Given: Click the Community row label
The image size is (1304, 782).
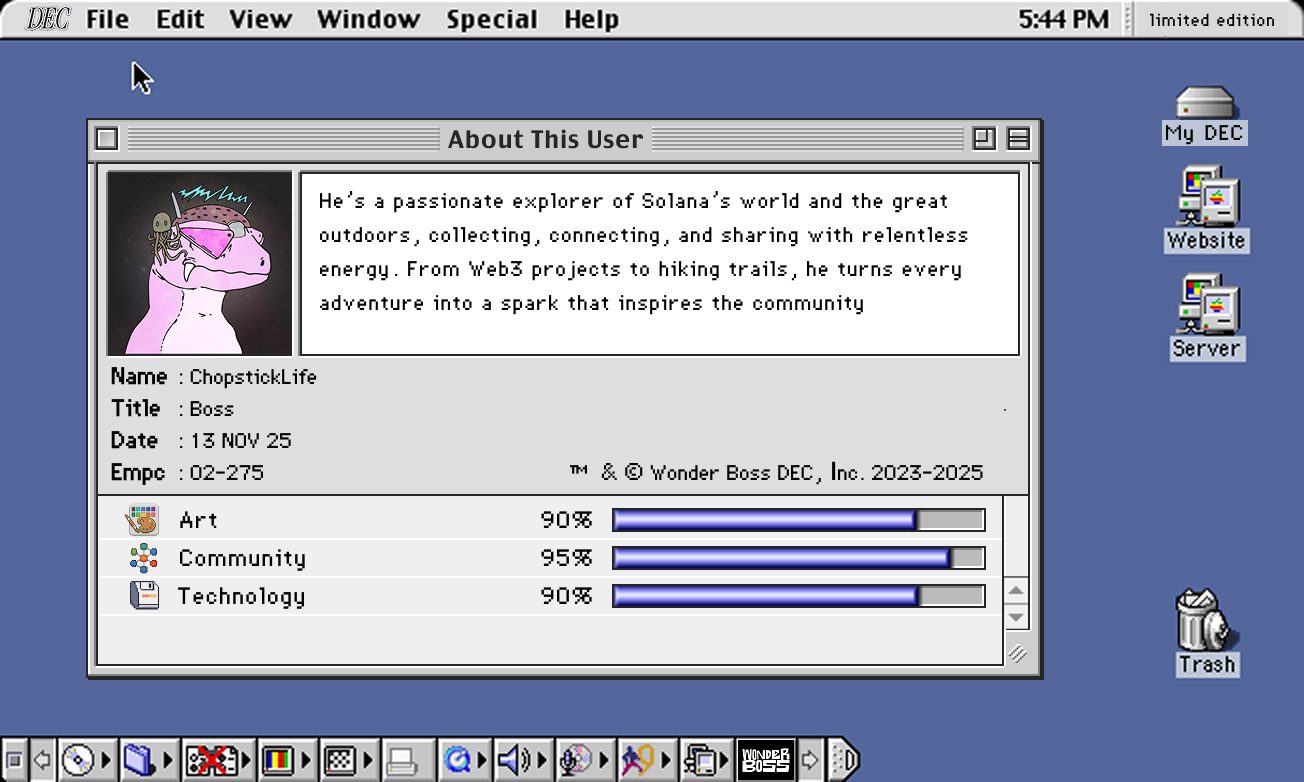Looking at the screenshot, I should 242,558.
